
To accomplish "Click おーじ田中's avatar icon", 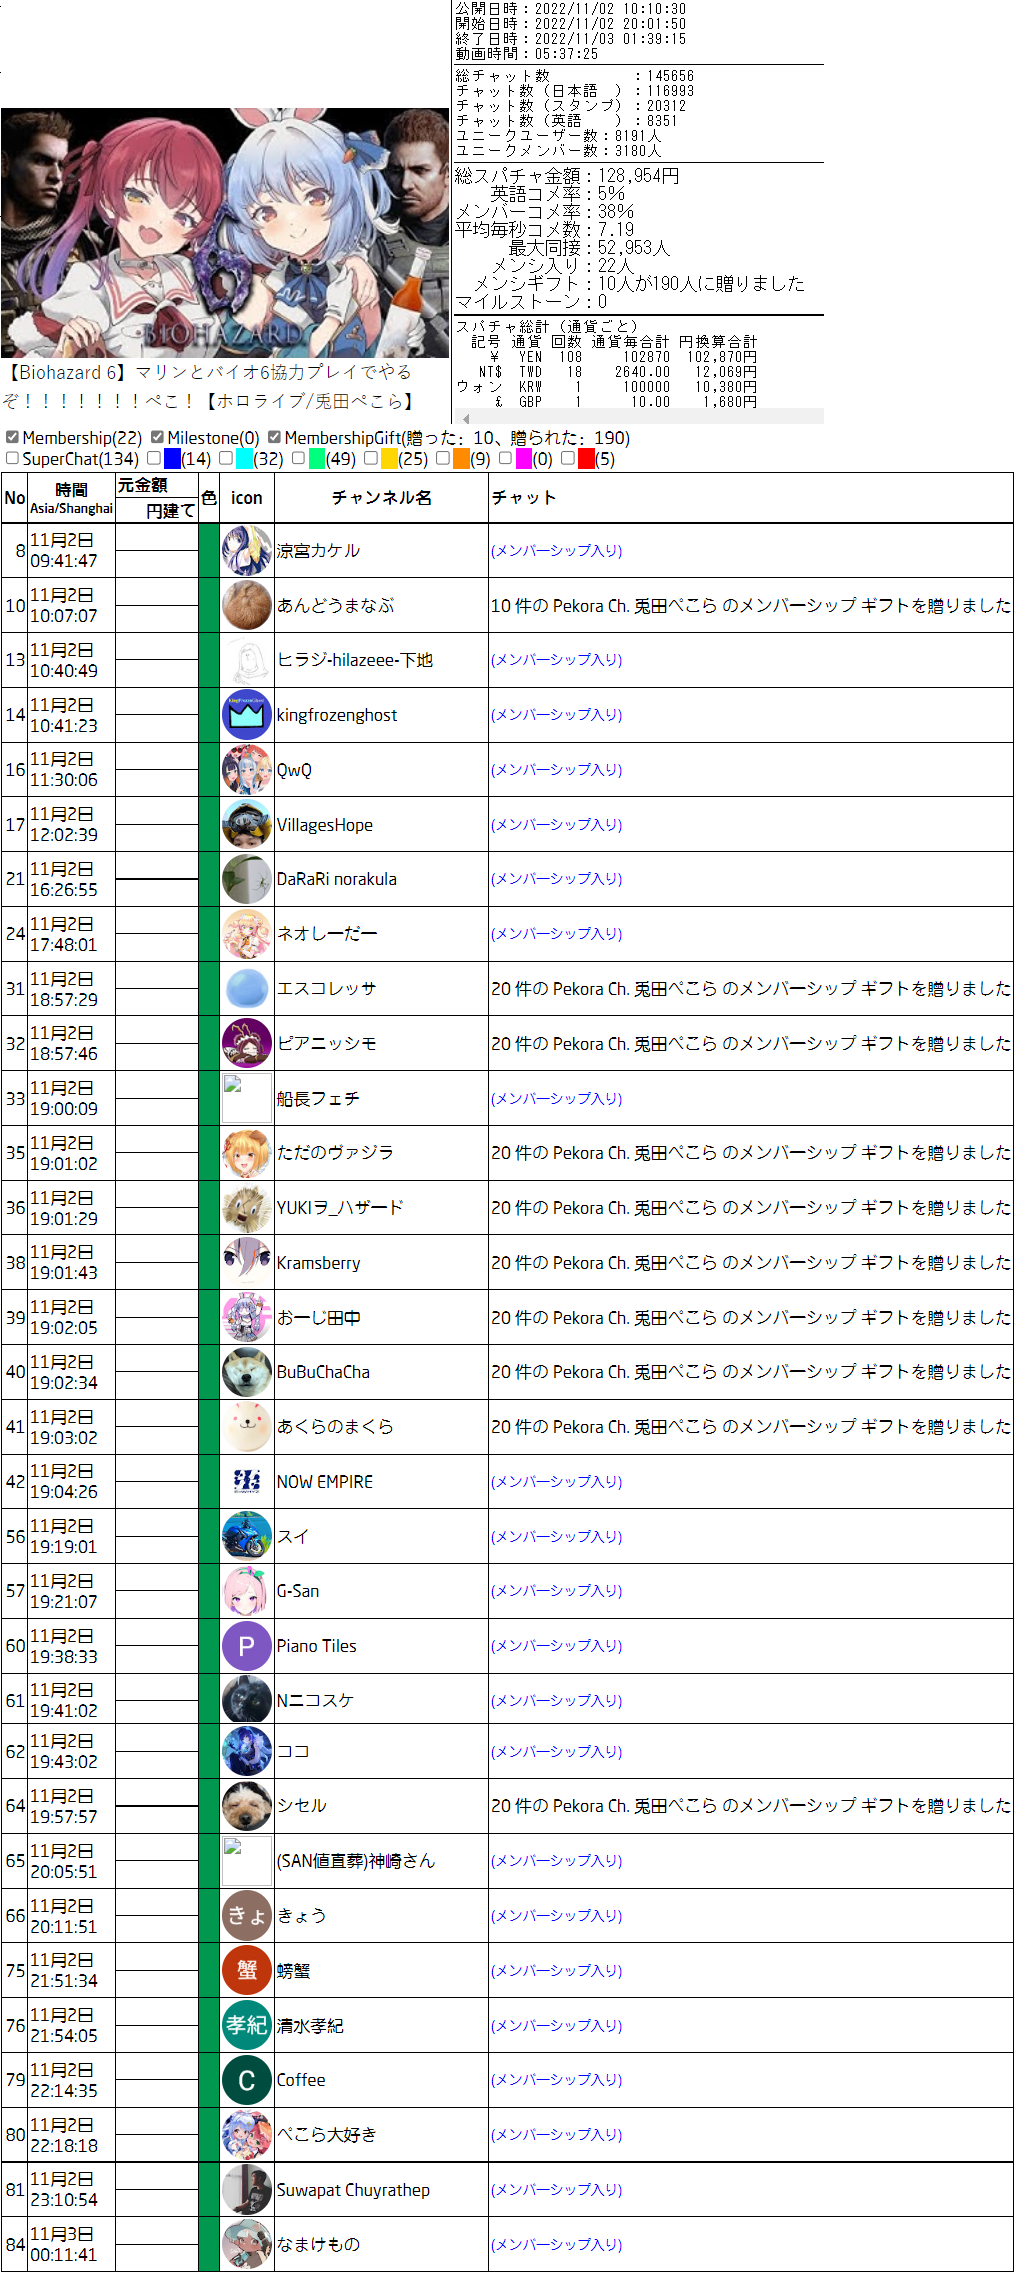I will tap(247, 1318).
